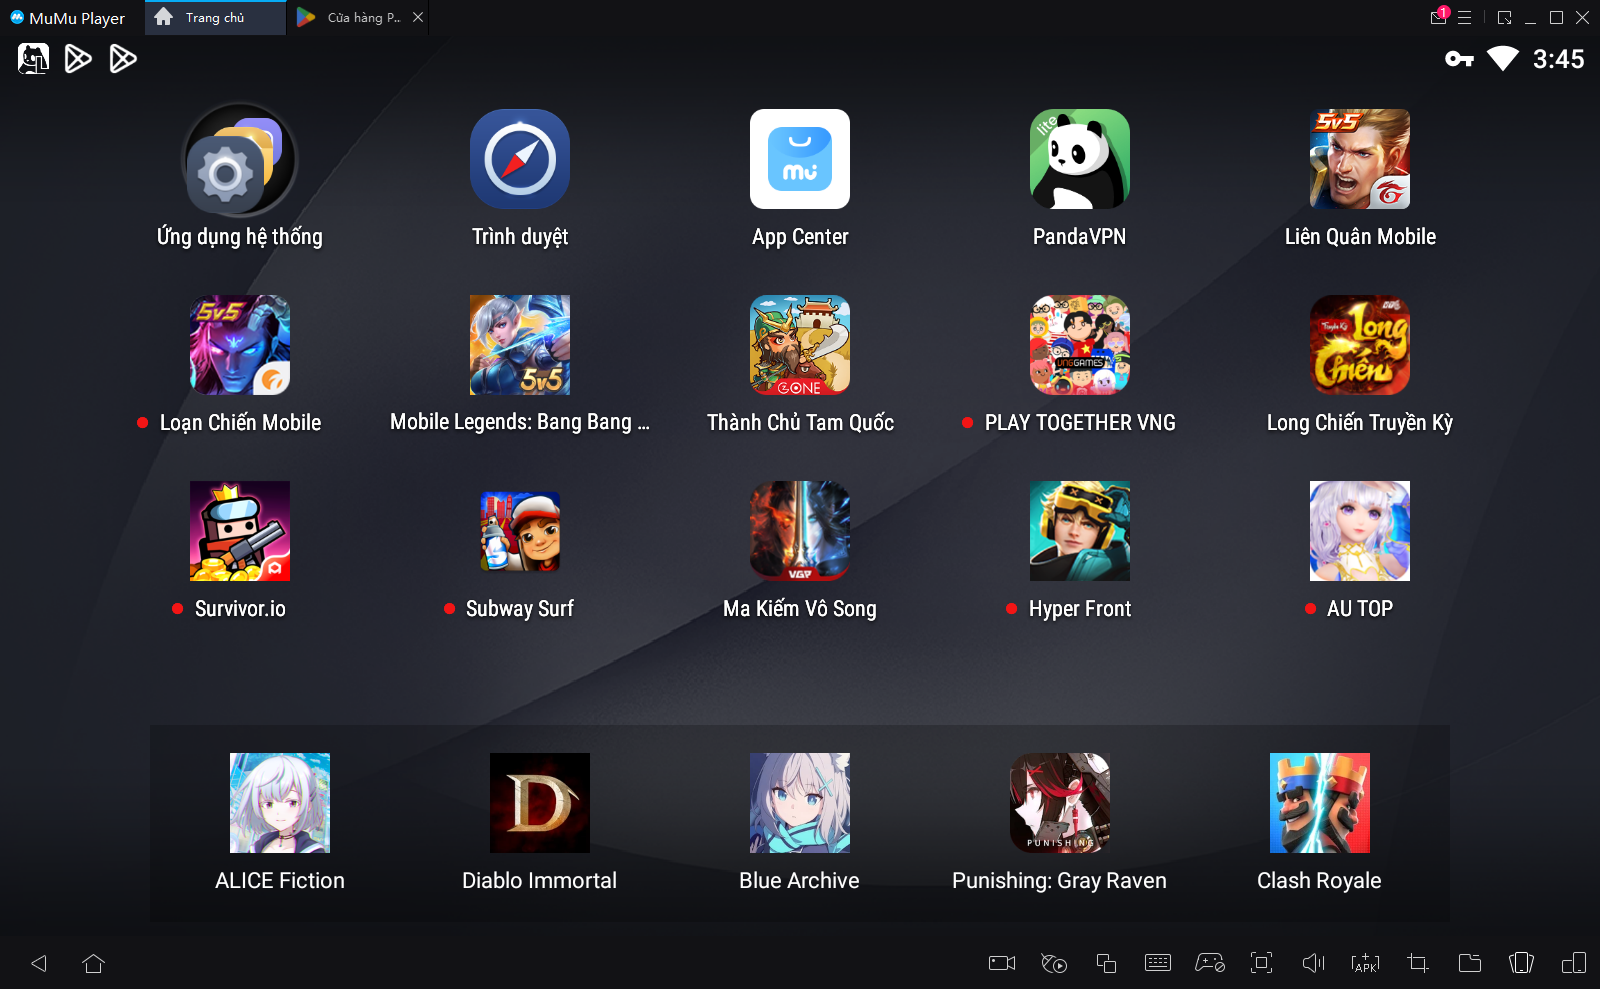
Task: Click the install APK icon
Action: tap(1365, 963)
